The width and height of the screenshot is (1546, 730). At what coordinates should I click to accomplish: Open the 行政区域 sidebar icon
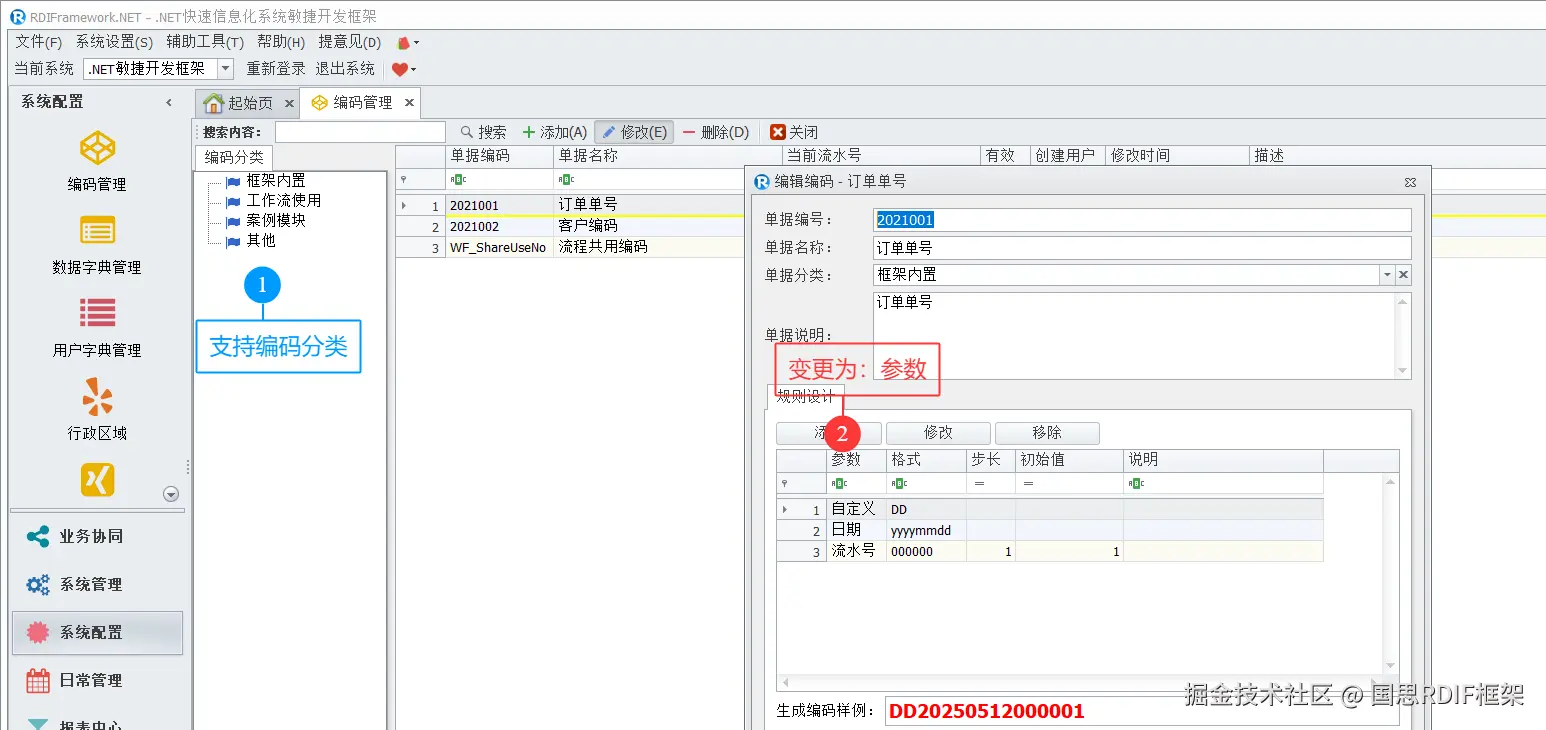pyautogui.click(x=97, y=397)
